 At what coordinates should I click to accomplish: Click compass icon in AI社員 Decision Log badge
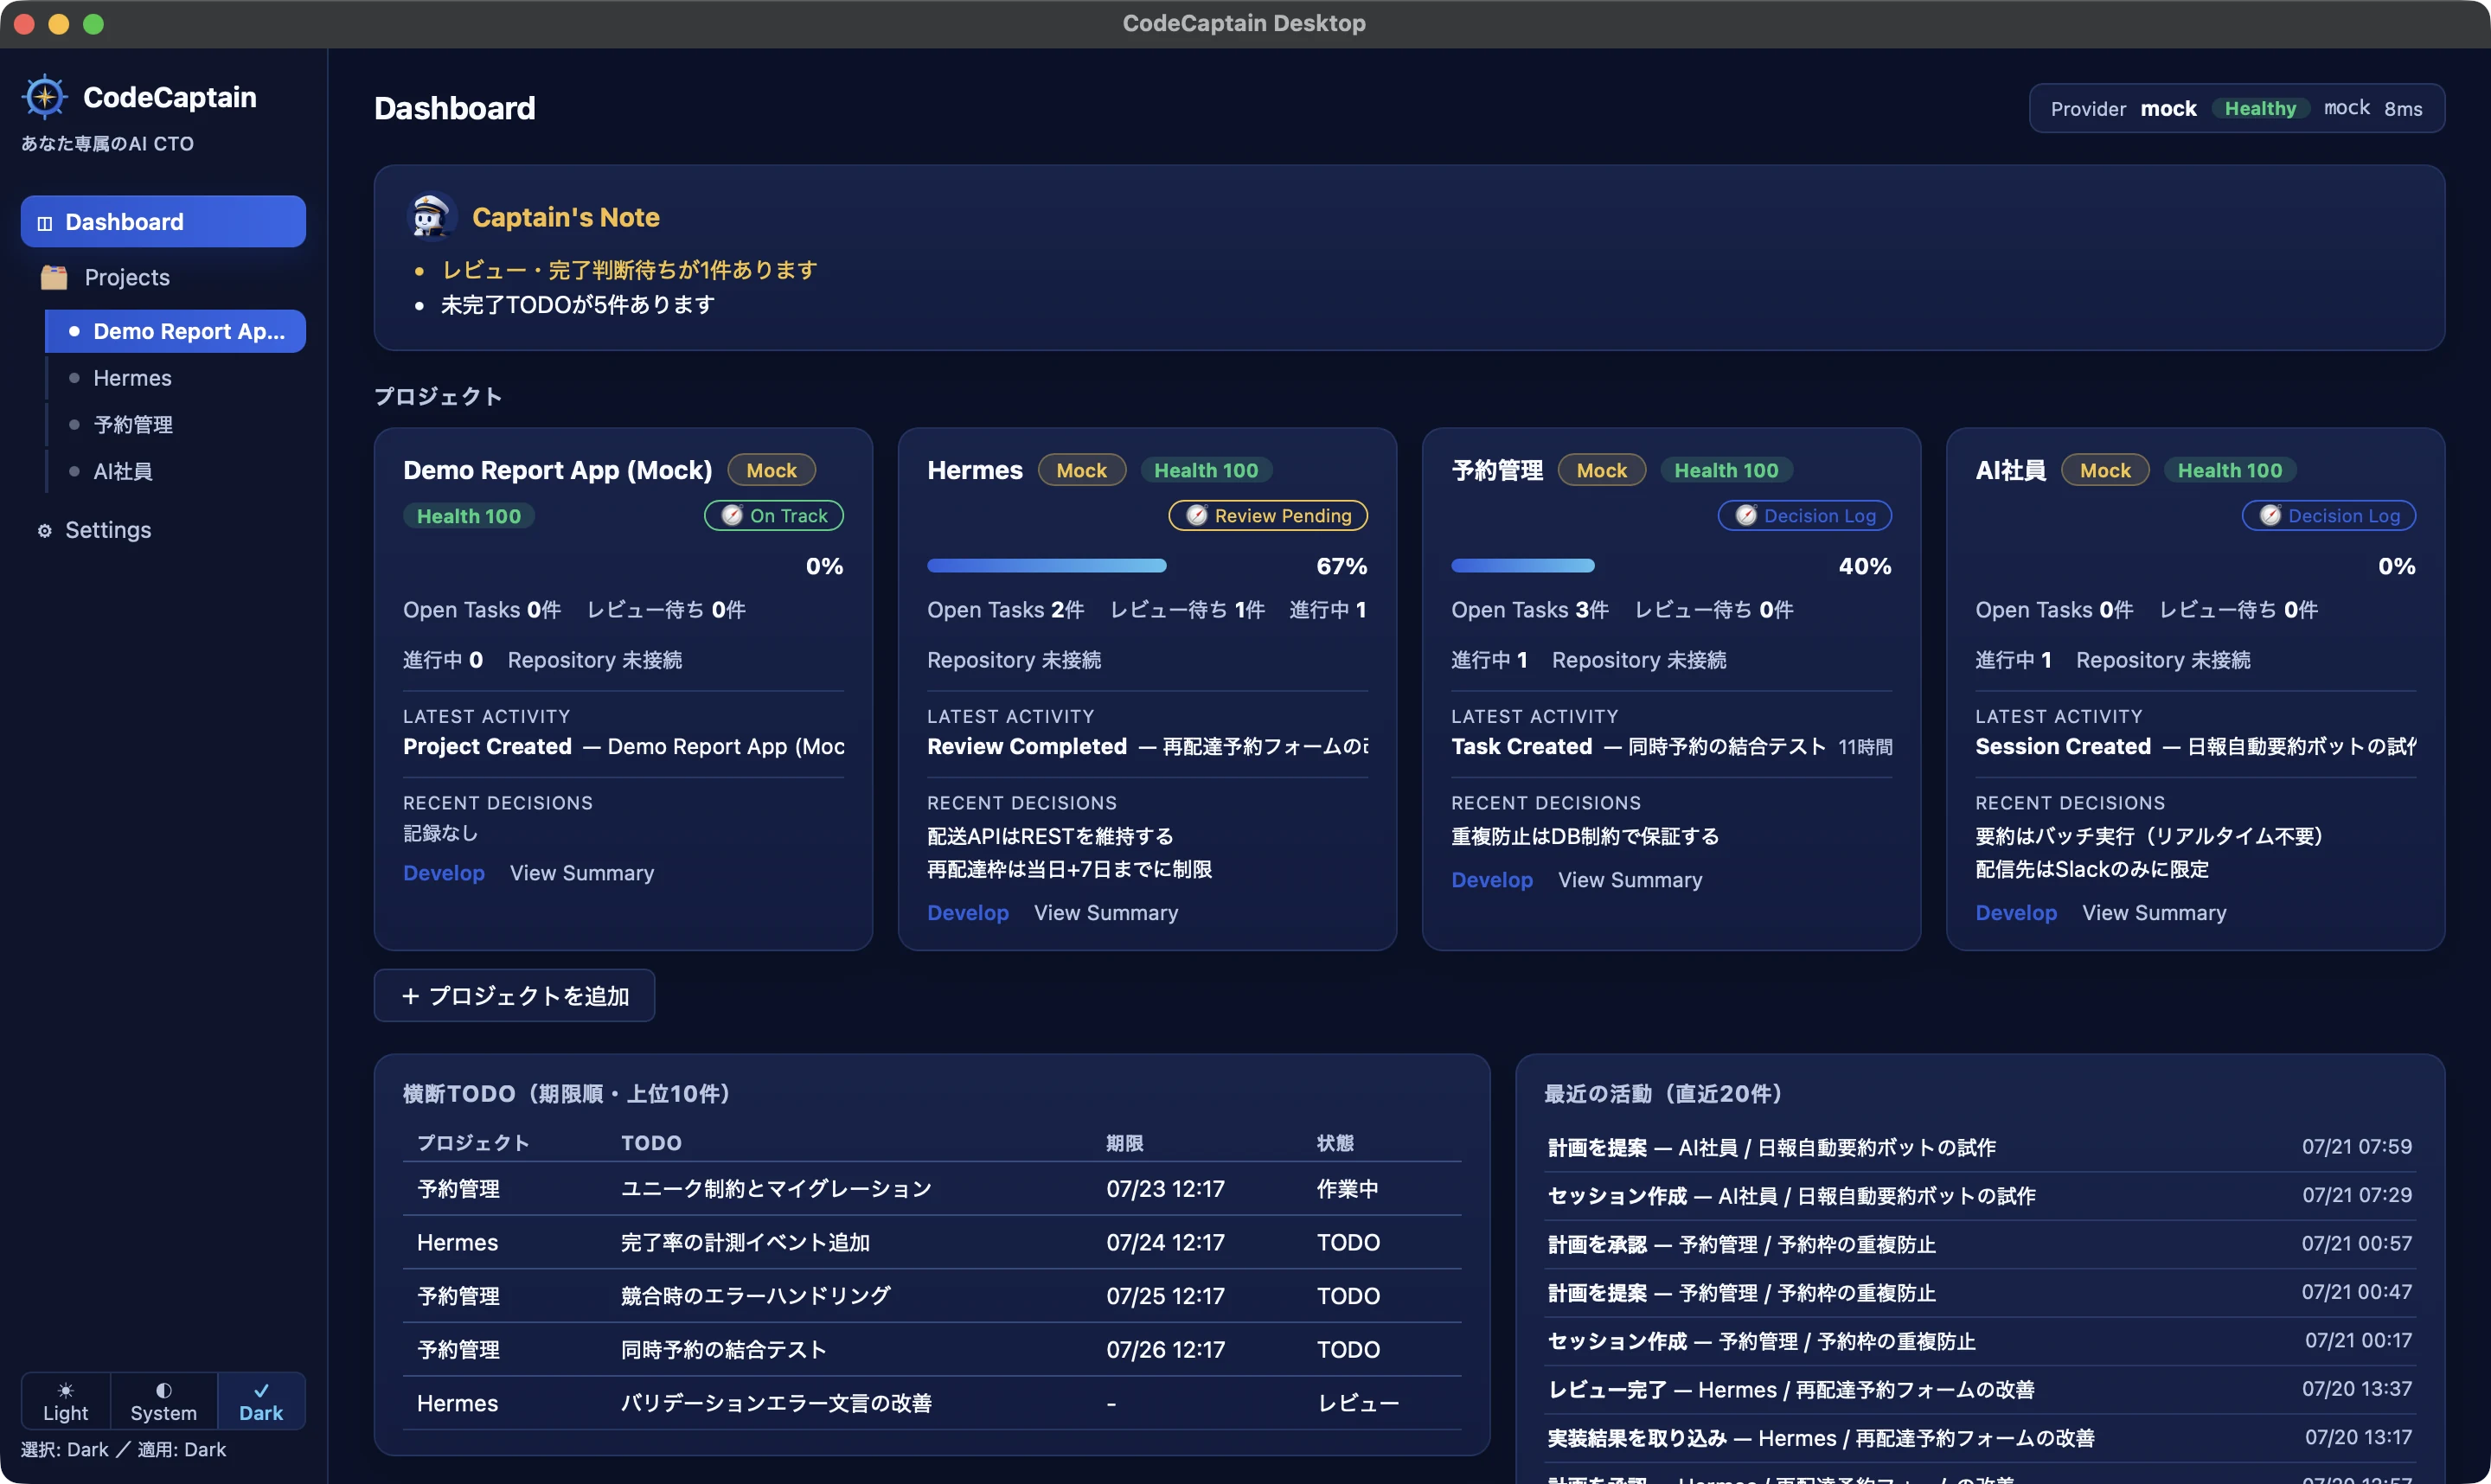point(2270,515)
